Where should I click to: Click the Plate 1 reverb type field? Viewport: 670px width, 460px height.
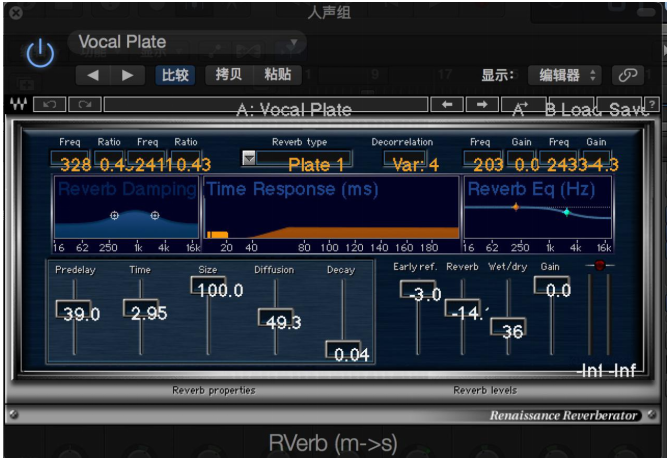tap(304, 159)
